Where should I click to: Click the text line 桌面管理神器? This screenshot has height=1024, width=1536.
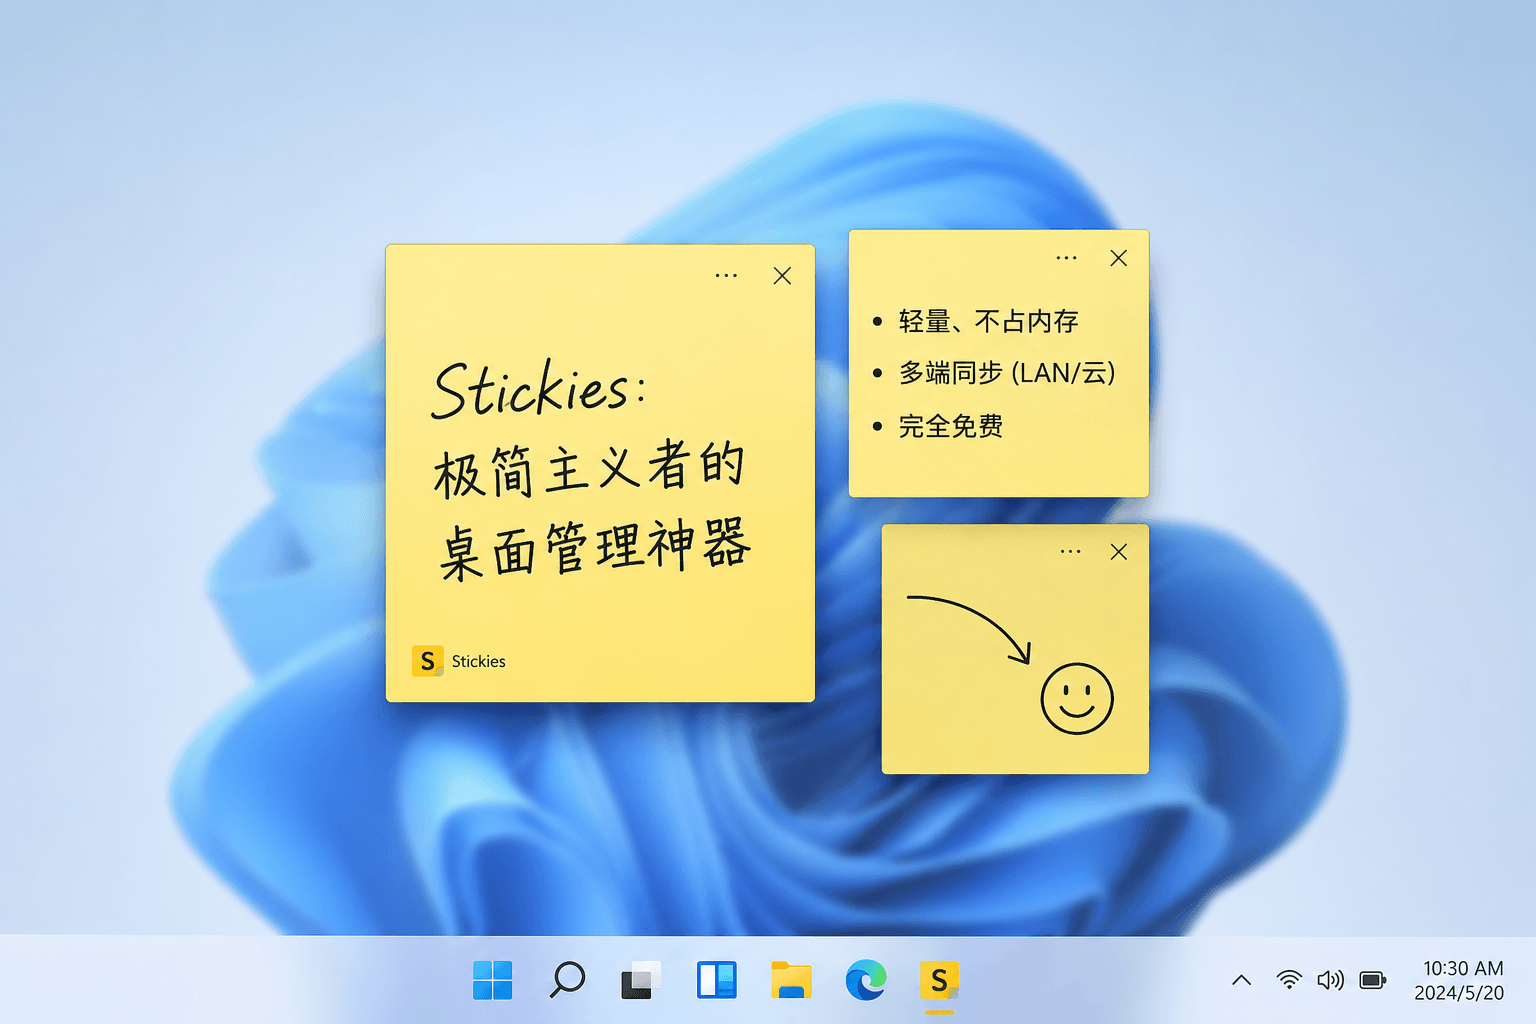594,548
